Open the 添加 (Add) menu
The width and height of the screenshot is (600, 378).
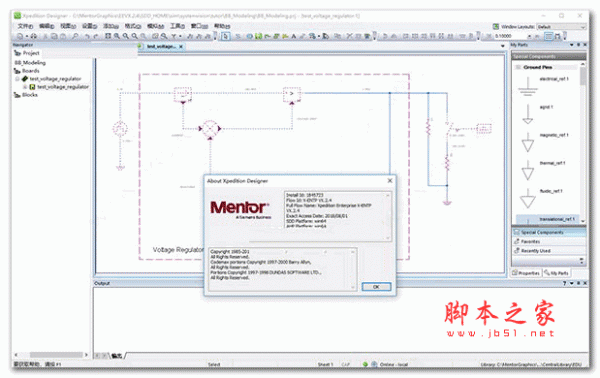[x=111, y=26]
